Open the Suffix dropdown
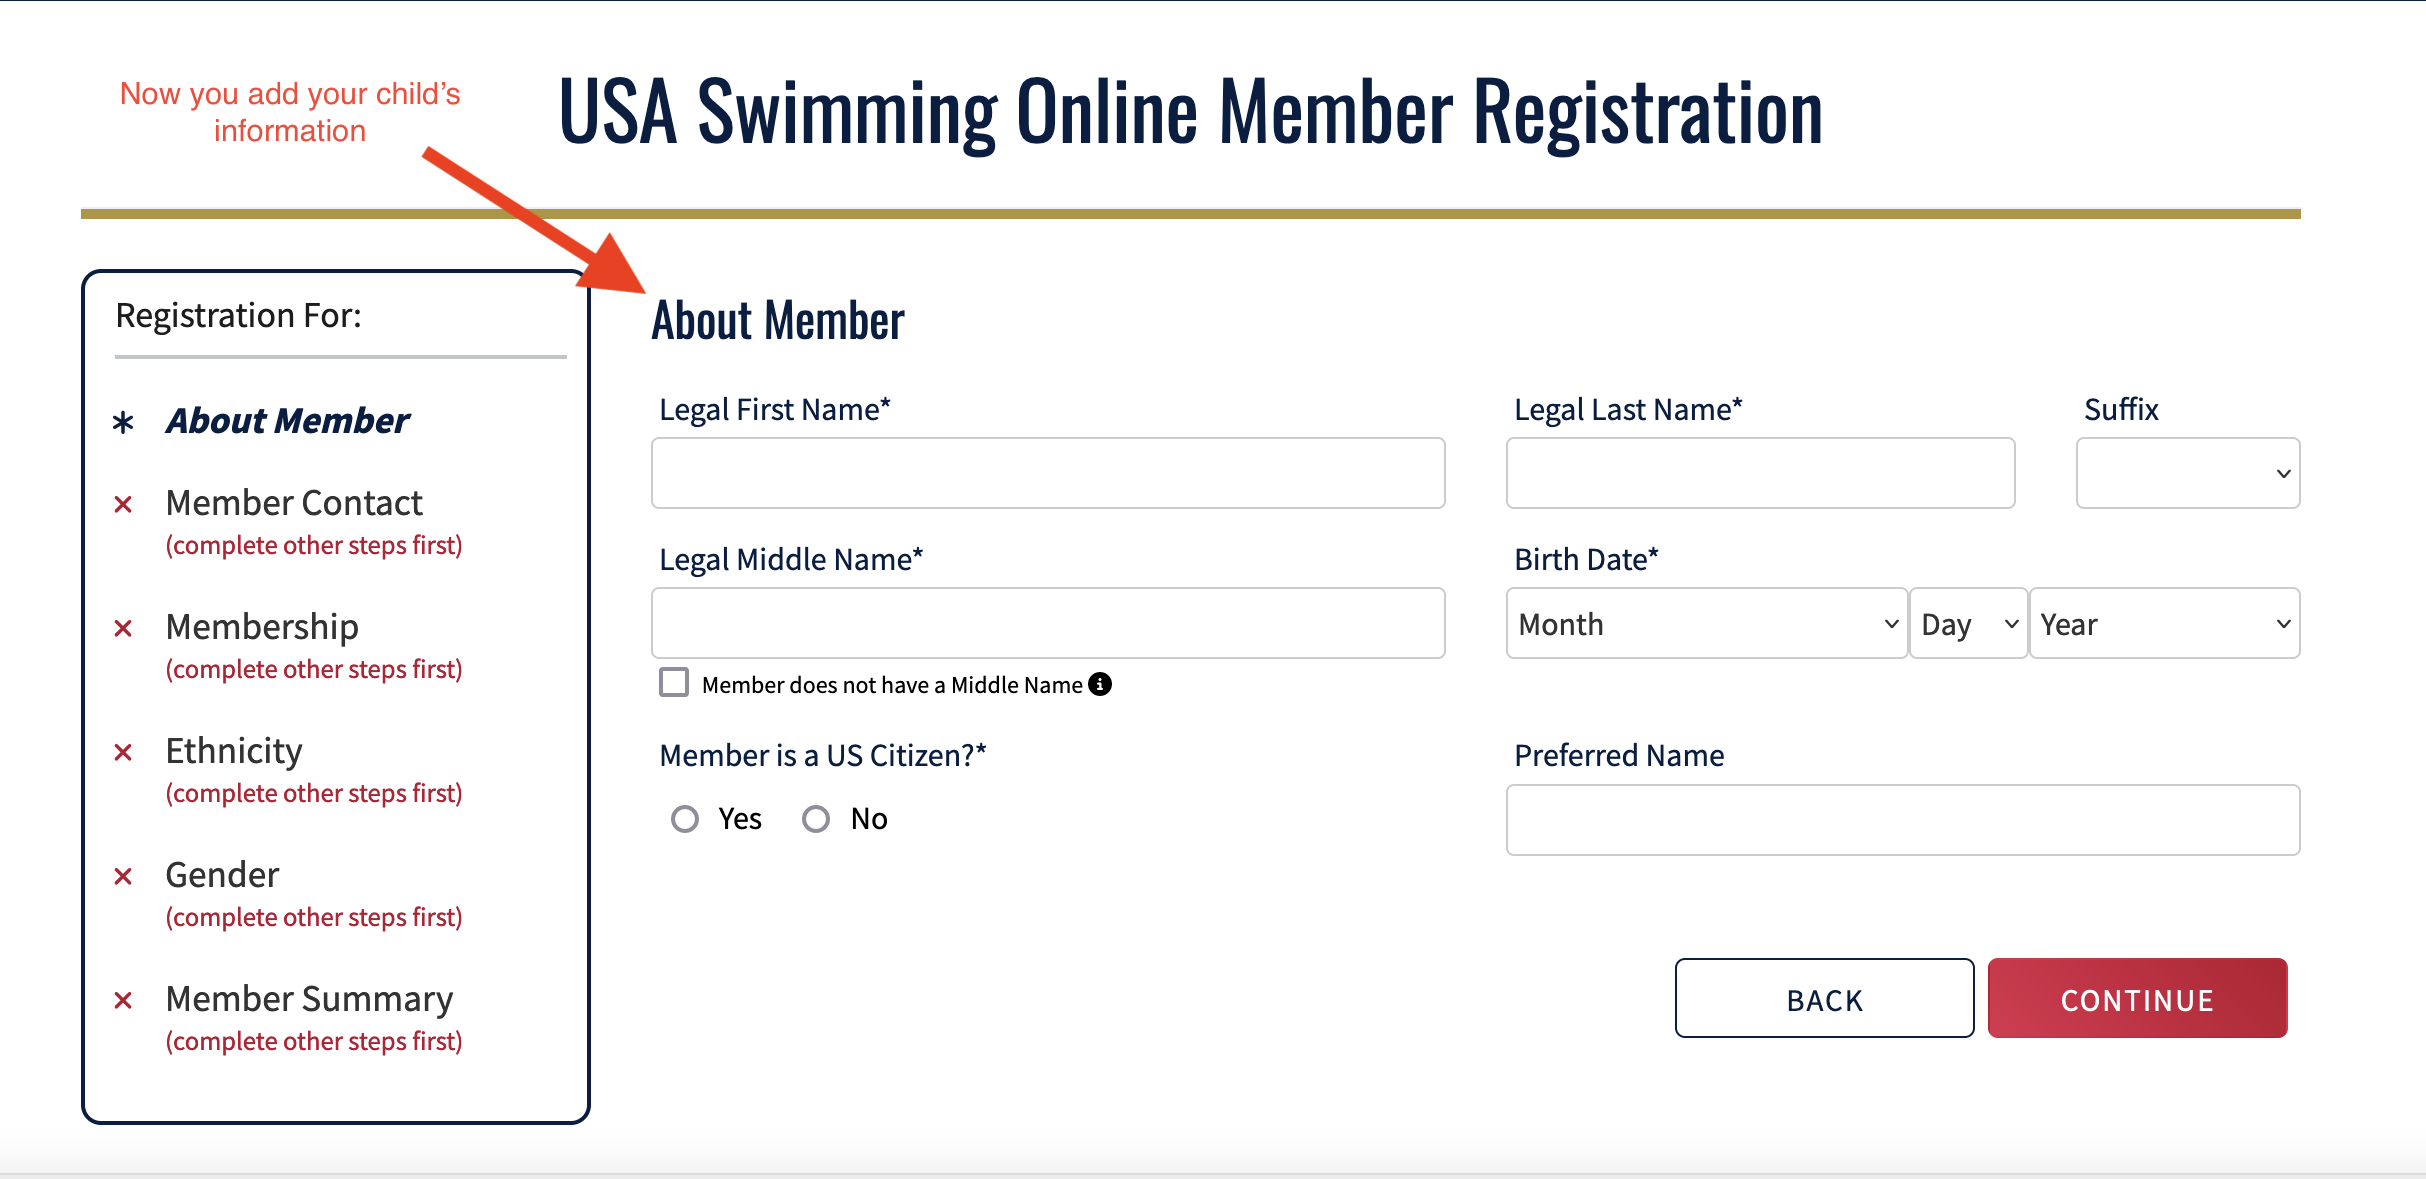Screen dimensions: 2426x1179 coord(2187,473)
